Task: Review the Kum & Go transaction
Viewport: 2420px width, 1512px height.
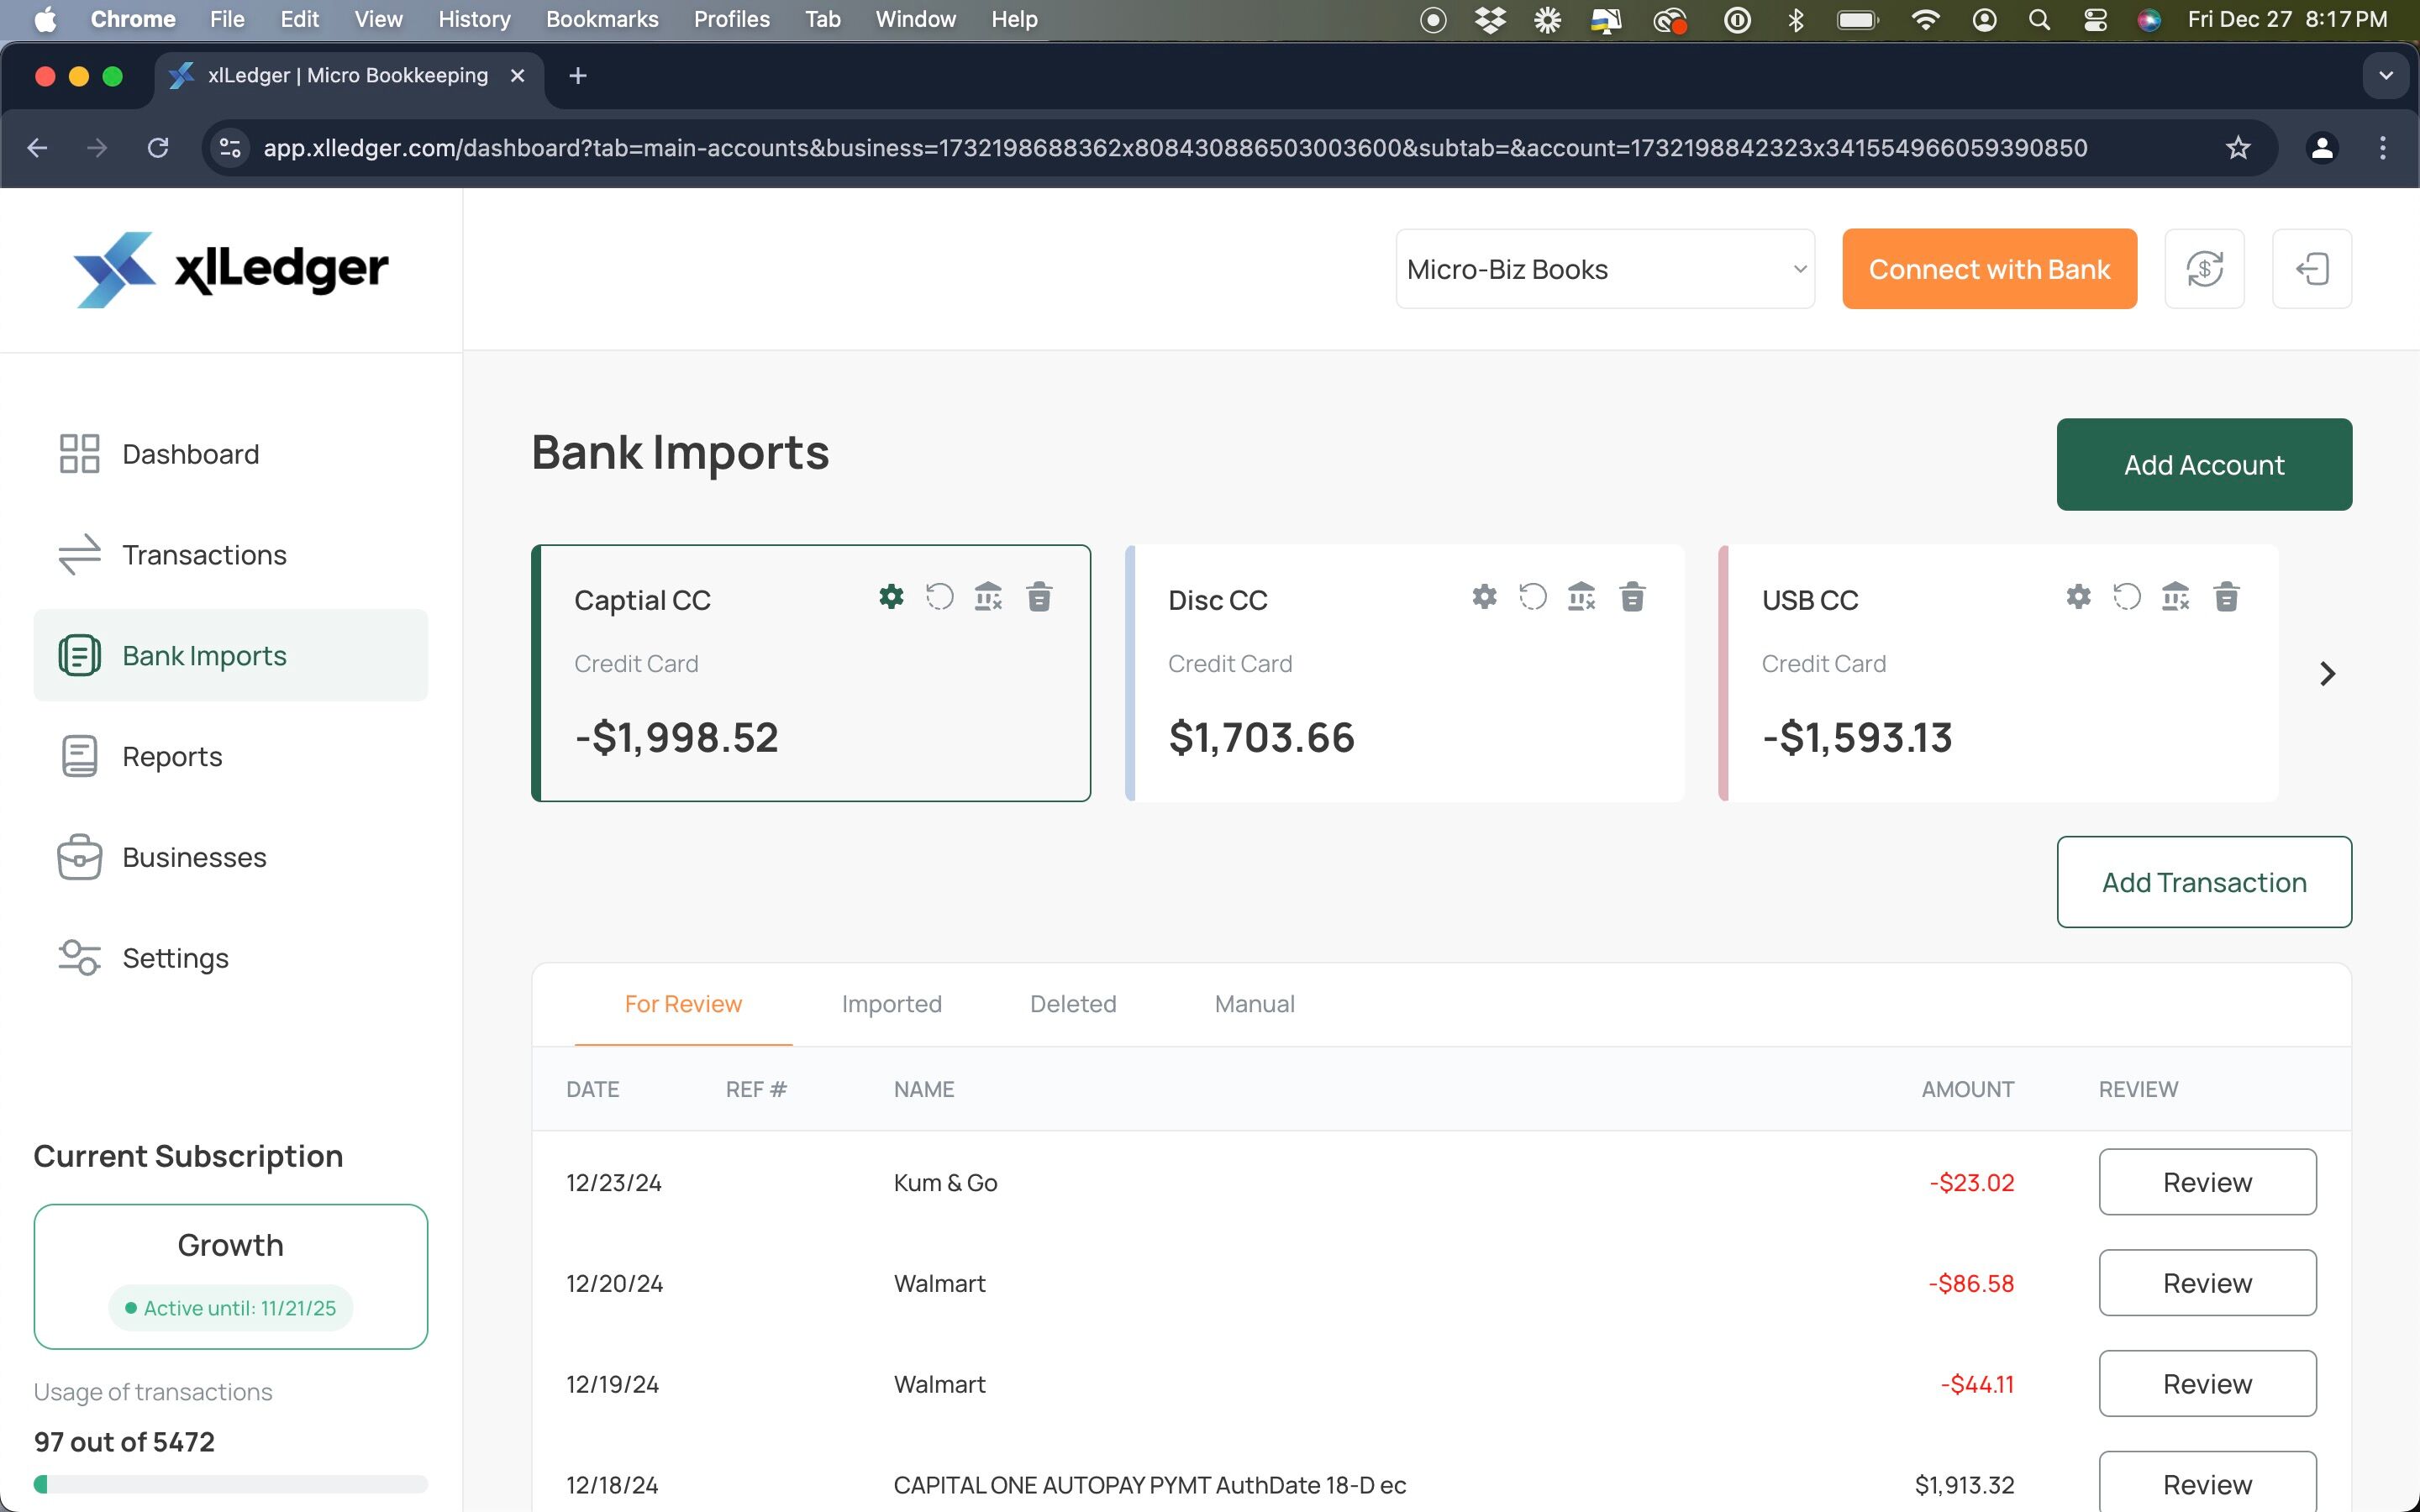Action: coord(2207,1182)
